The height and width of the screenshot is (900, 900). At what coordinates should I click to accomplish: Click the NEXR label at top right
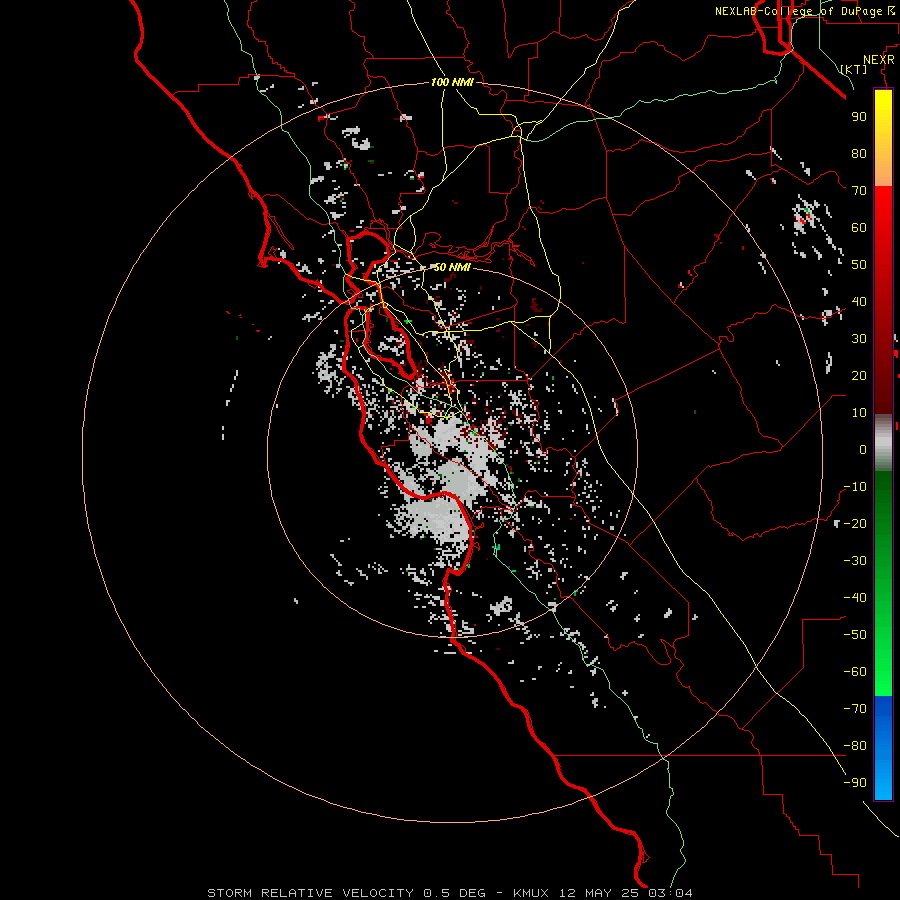[879, 60]
